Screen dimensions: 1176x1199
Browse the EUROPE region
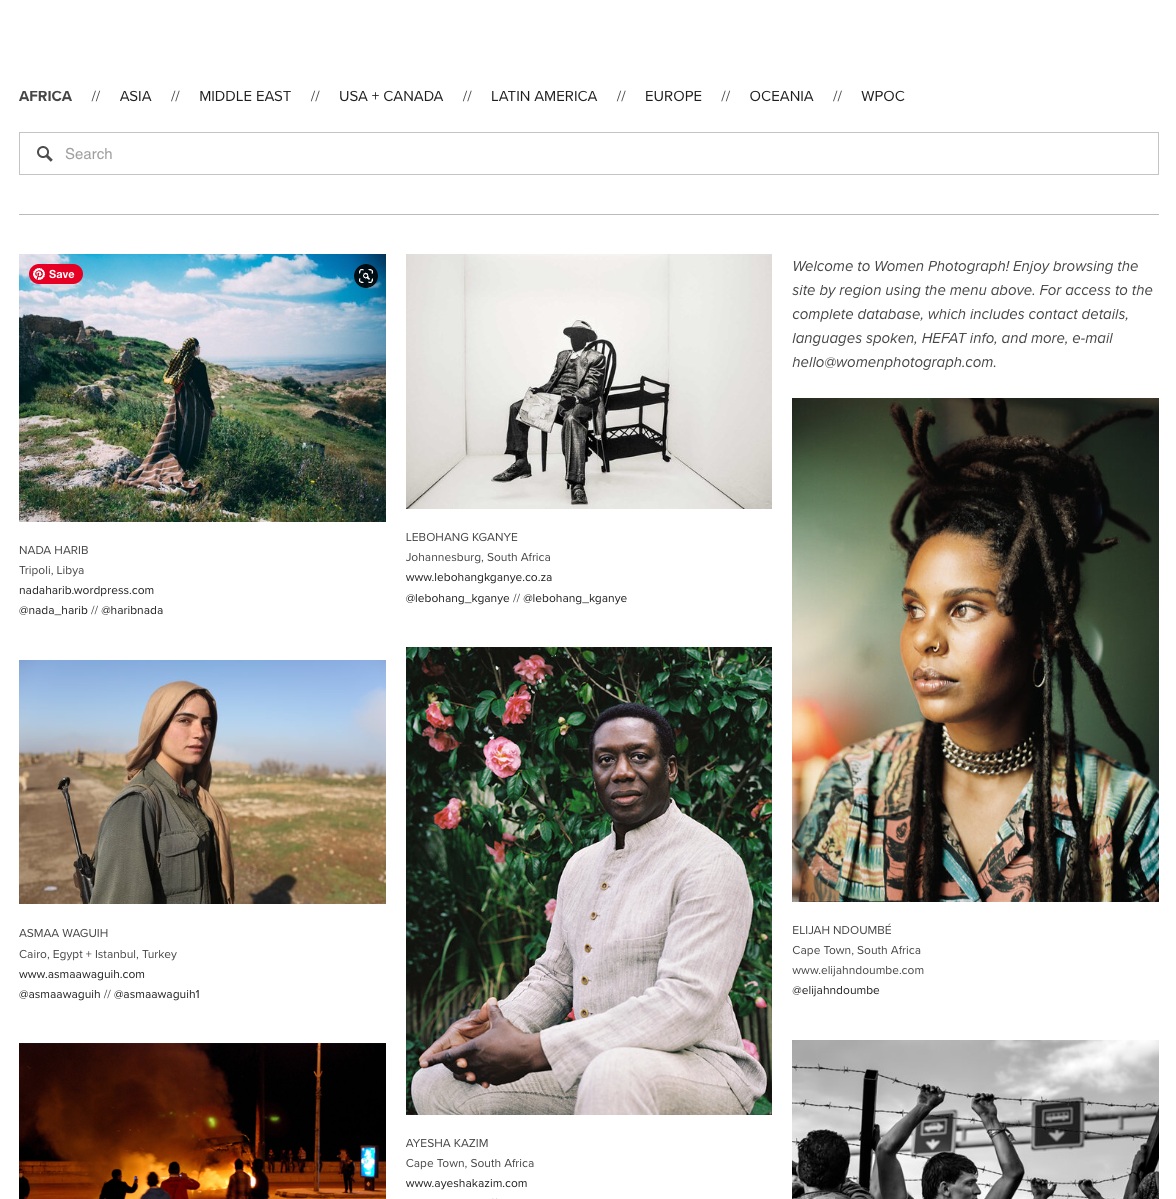tap(673, 96)
